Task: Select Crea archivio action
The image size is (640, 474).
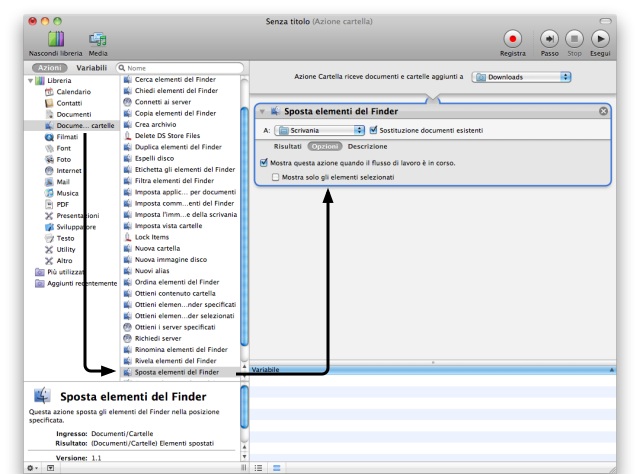Action: coord(156,125)
